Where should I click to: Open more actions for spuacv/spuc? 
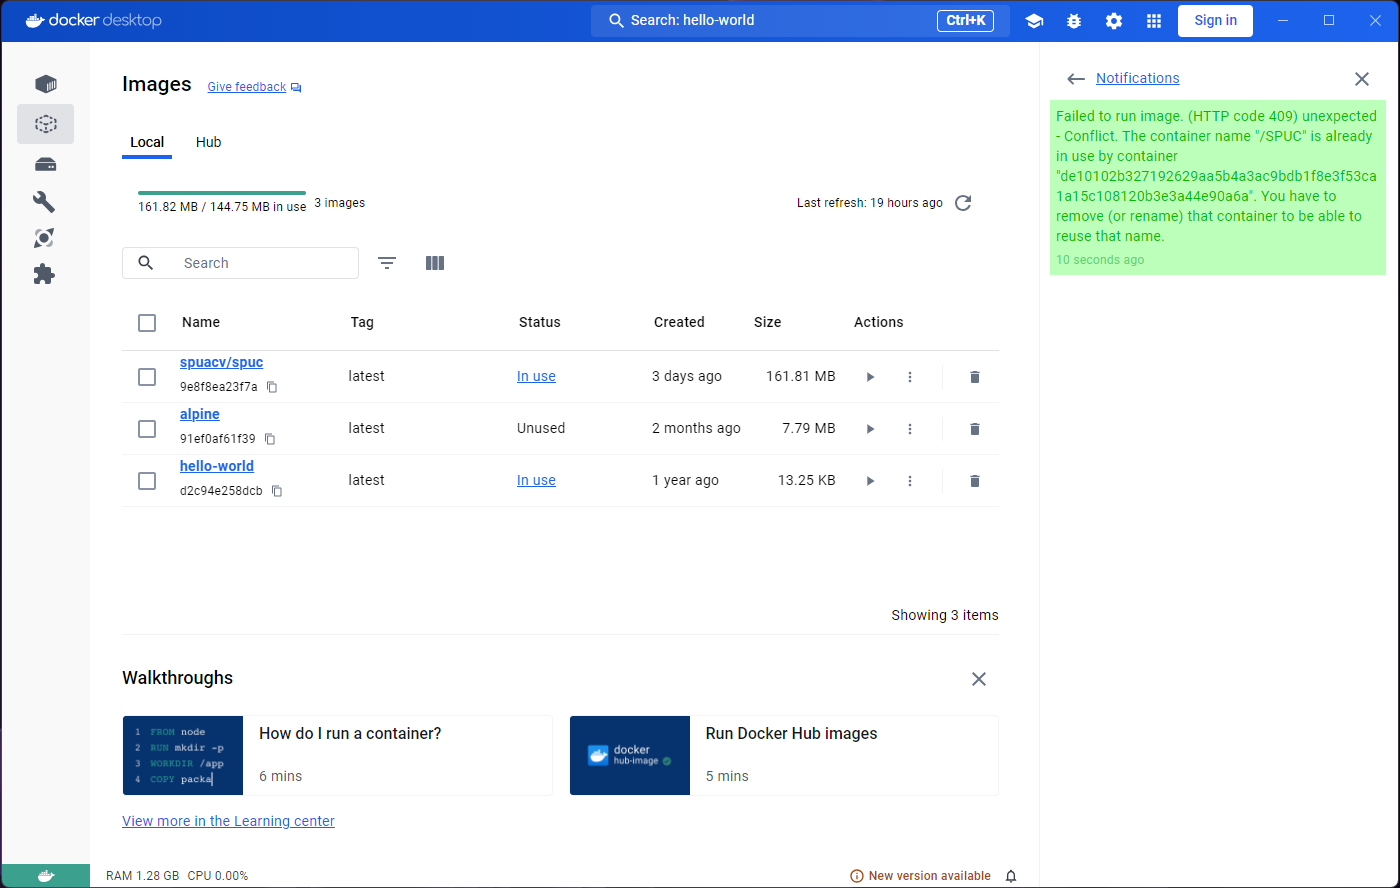click(910, 377)
